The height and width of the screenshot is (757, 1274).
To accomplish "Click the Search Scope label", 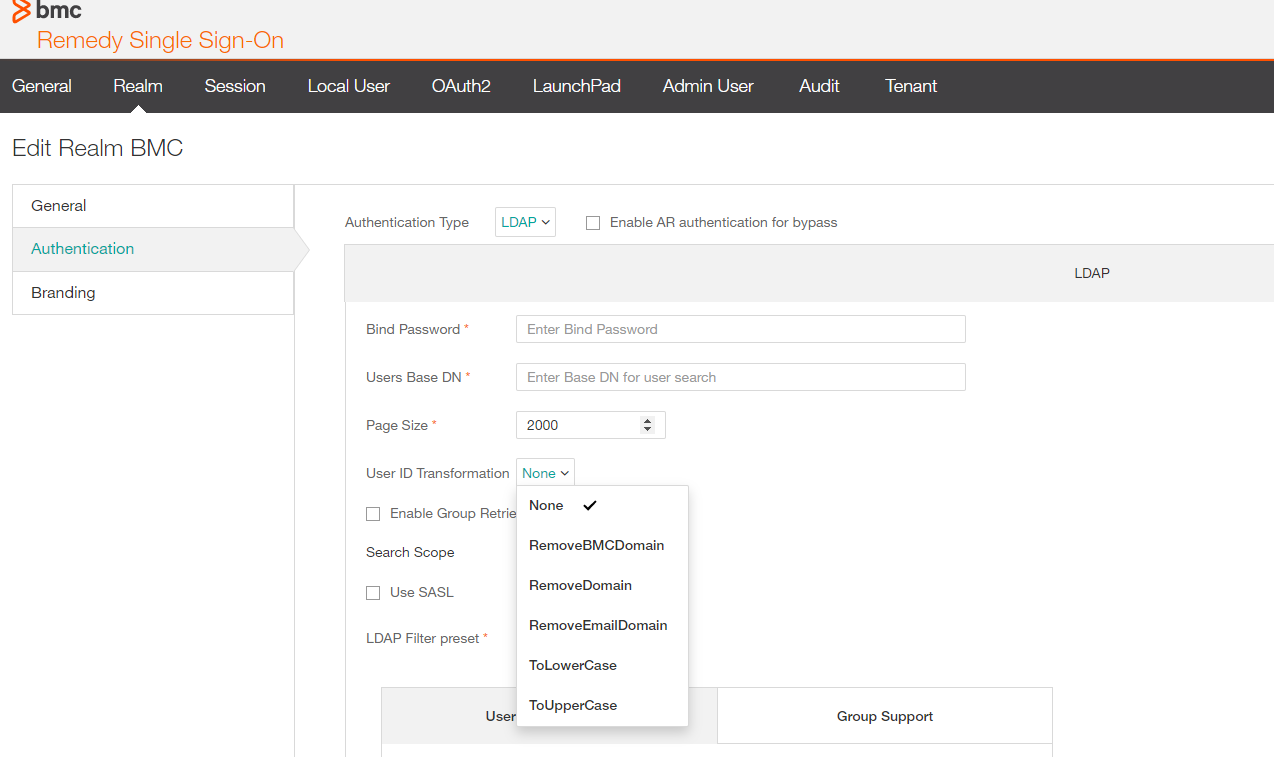I will (410, 553).
